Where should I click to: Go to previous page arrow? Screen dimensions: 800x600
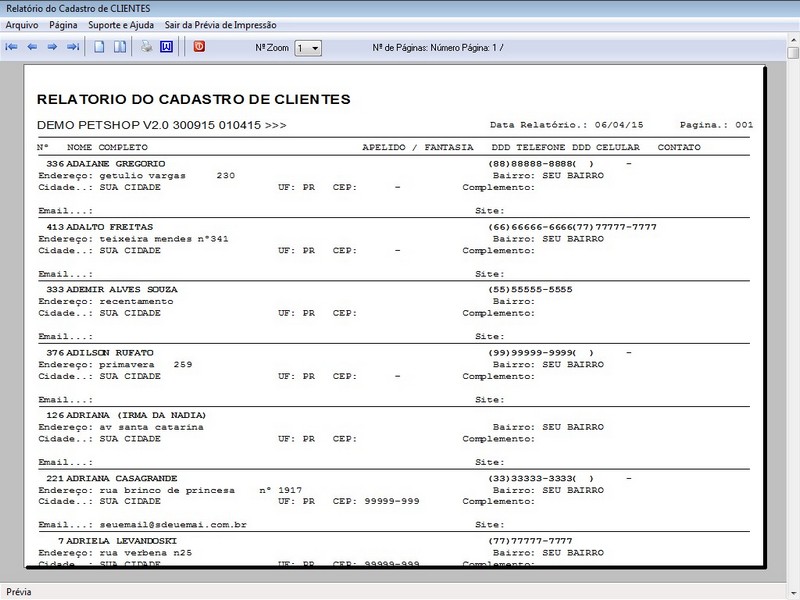point(32,47)
